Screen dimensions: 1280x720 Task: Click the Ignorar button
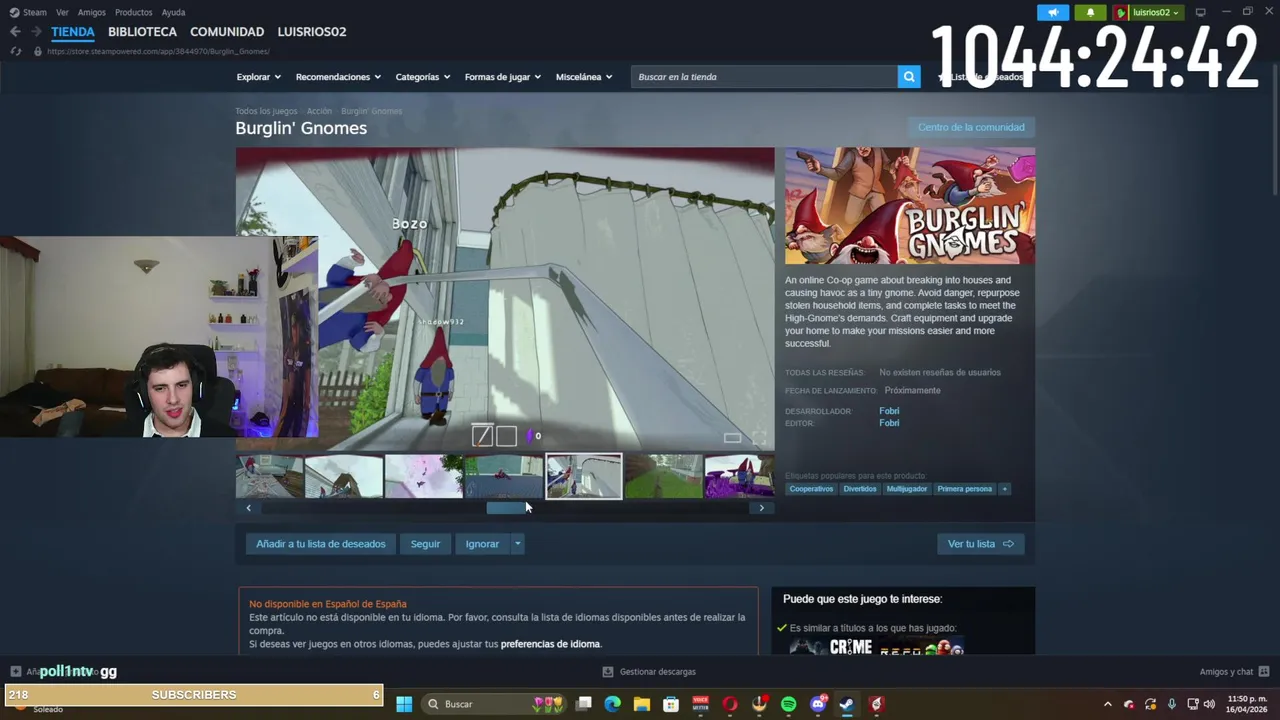[x=482, y=544]
